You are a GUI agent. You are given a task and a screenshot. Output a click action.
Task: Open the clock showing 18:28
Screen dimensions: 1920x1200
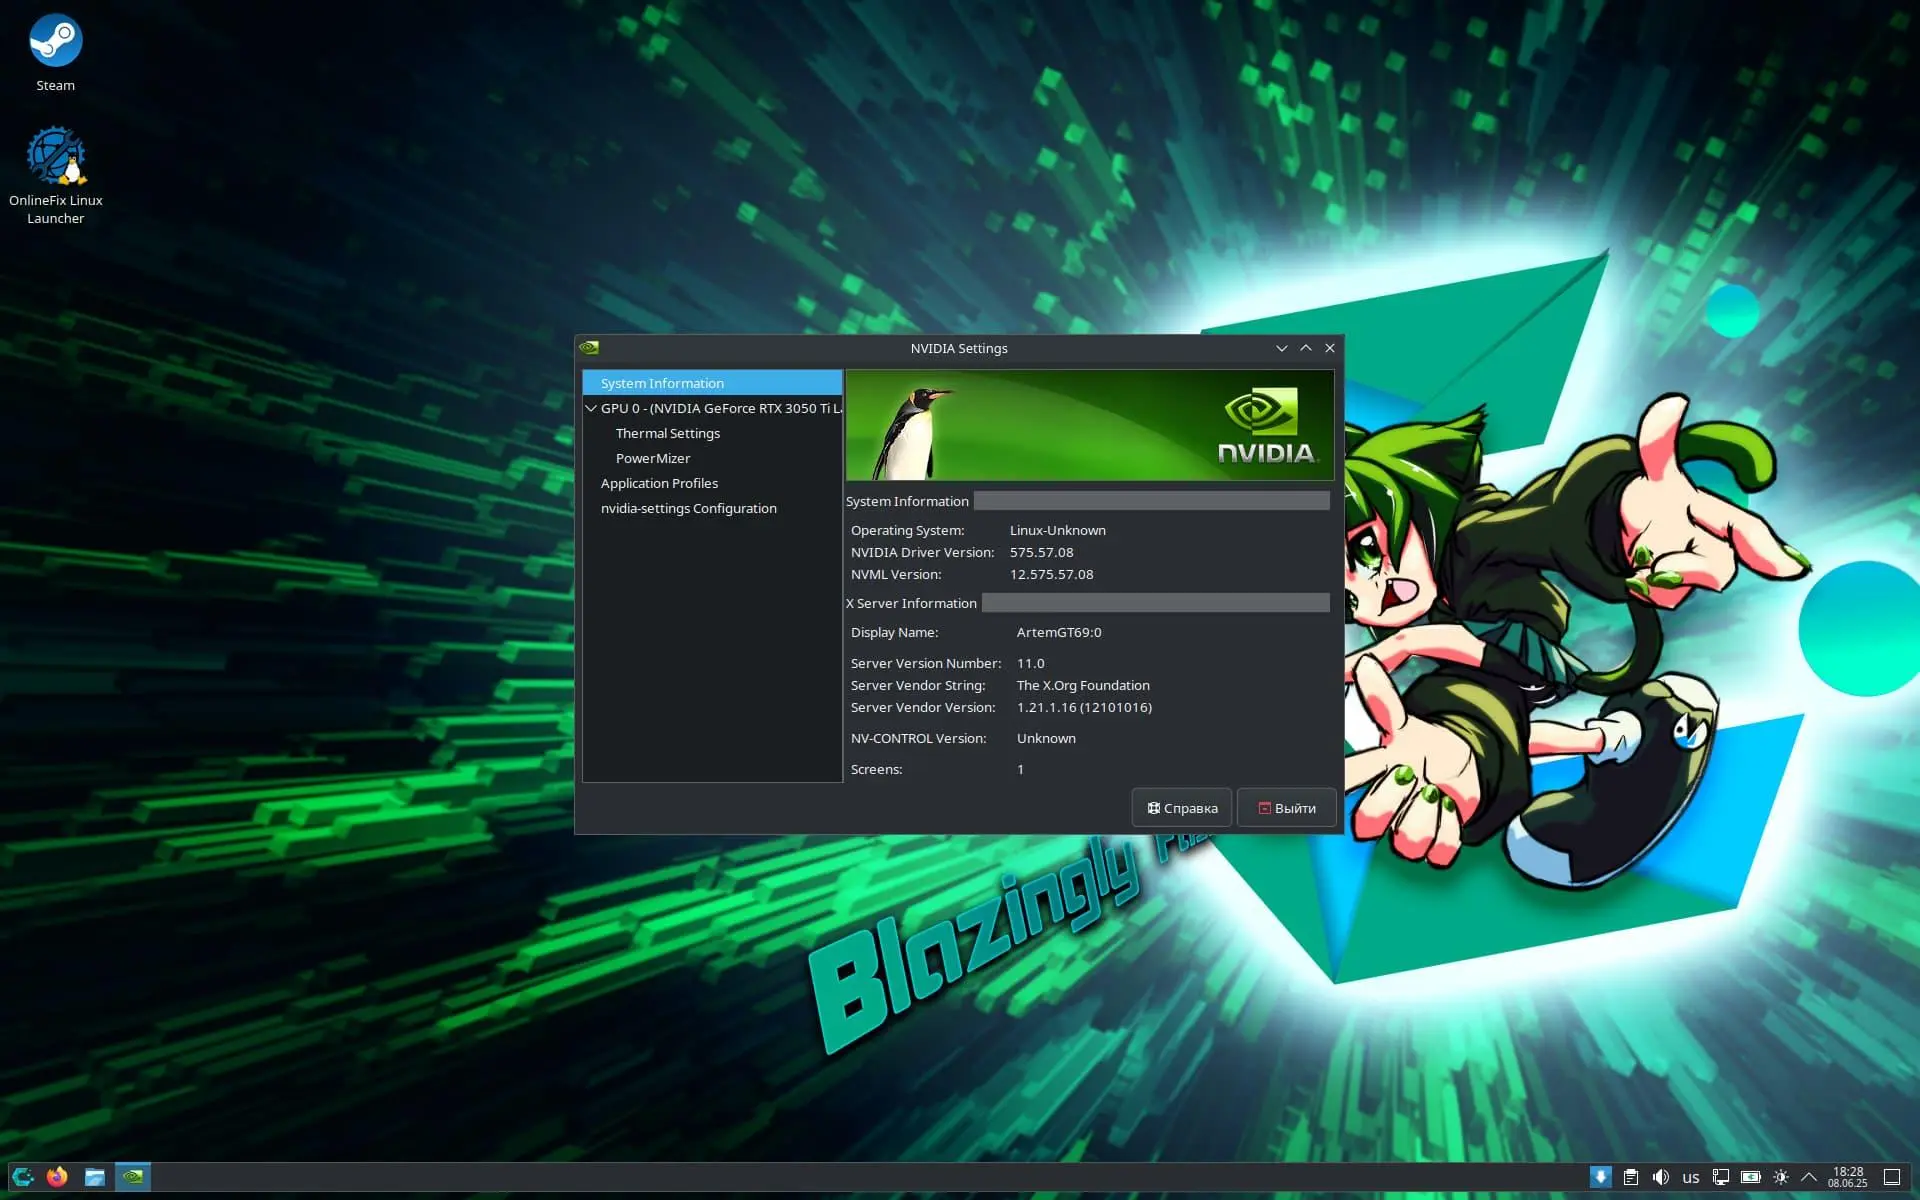1848,1177
